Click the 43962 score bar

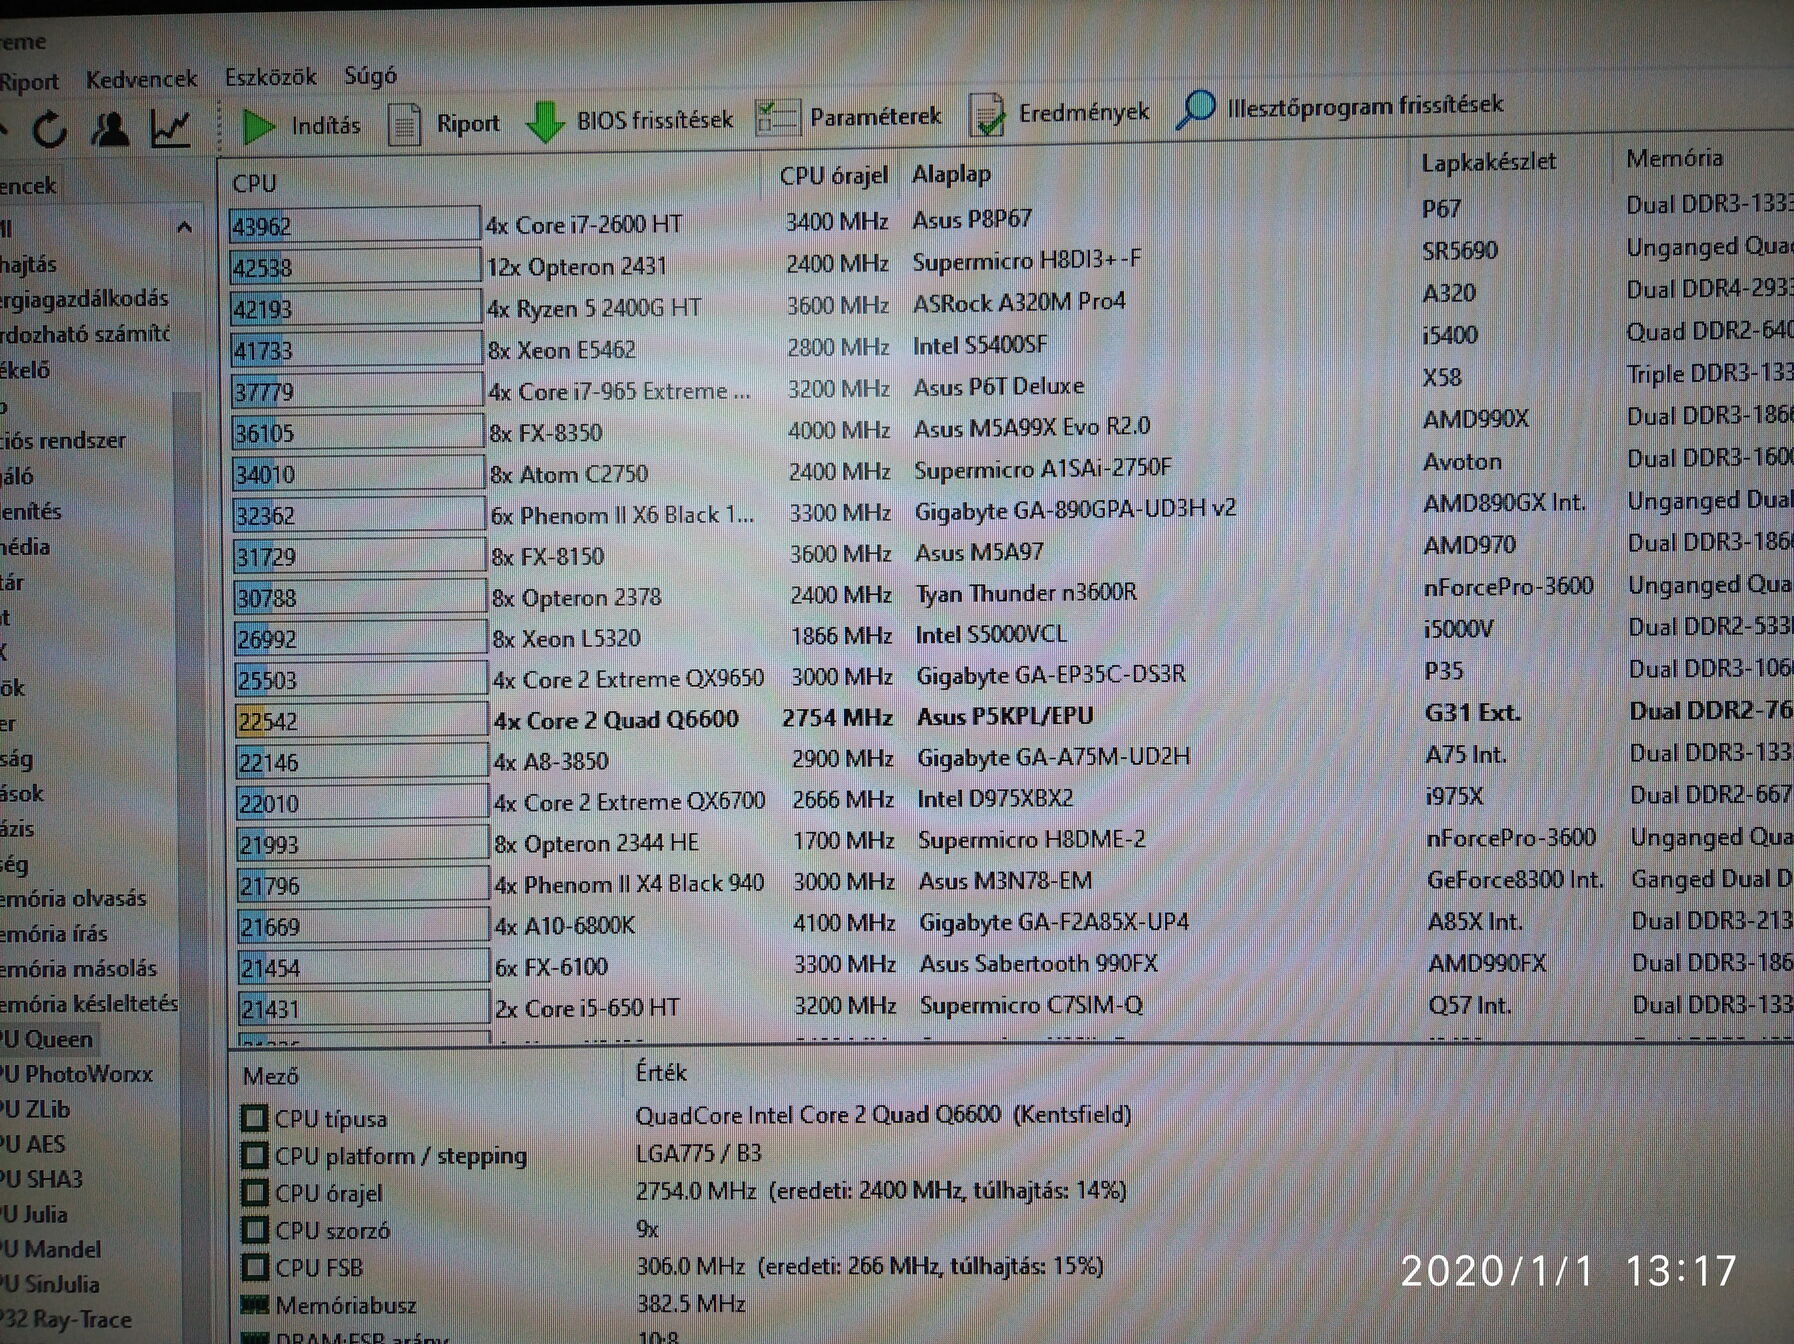tap(354, 225)
